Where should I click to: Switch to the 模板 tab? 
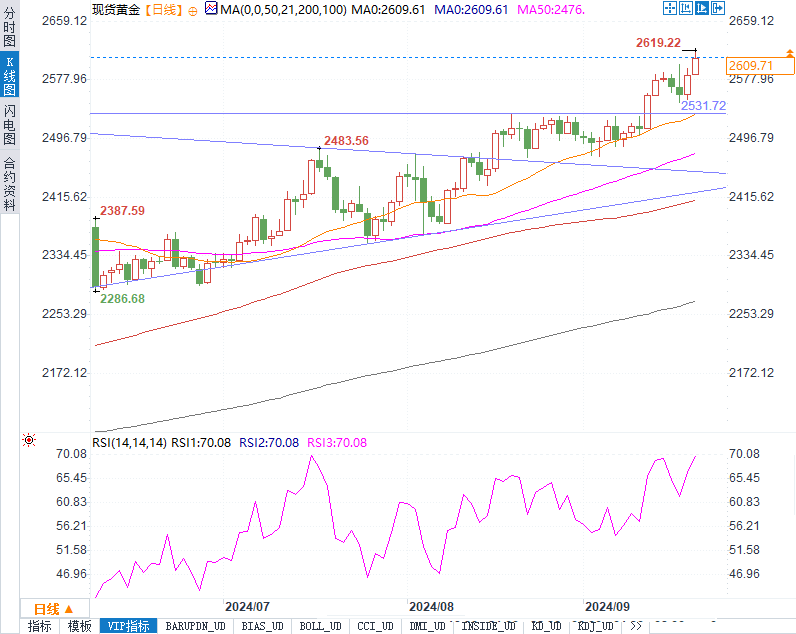click(79, 626)
